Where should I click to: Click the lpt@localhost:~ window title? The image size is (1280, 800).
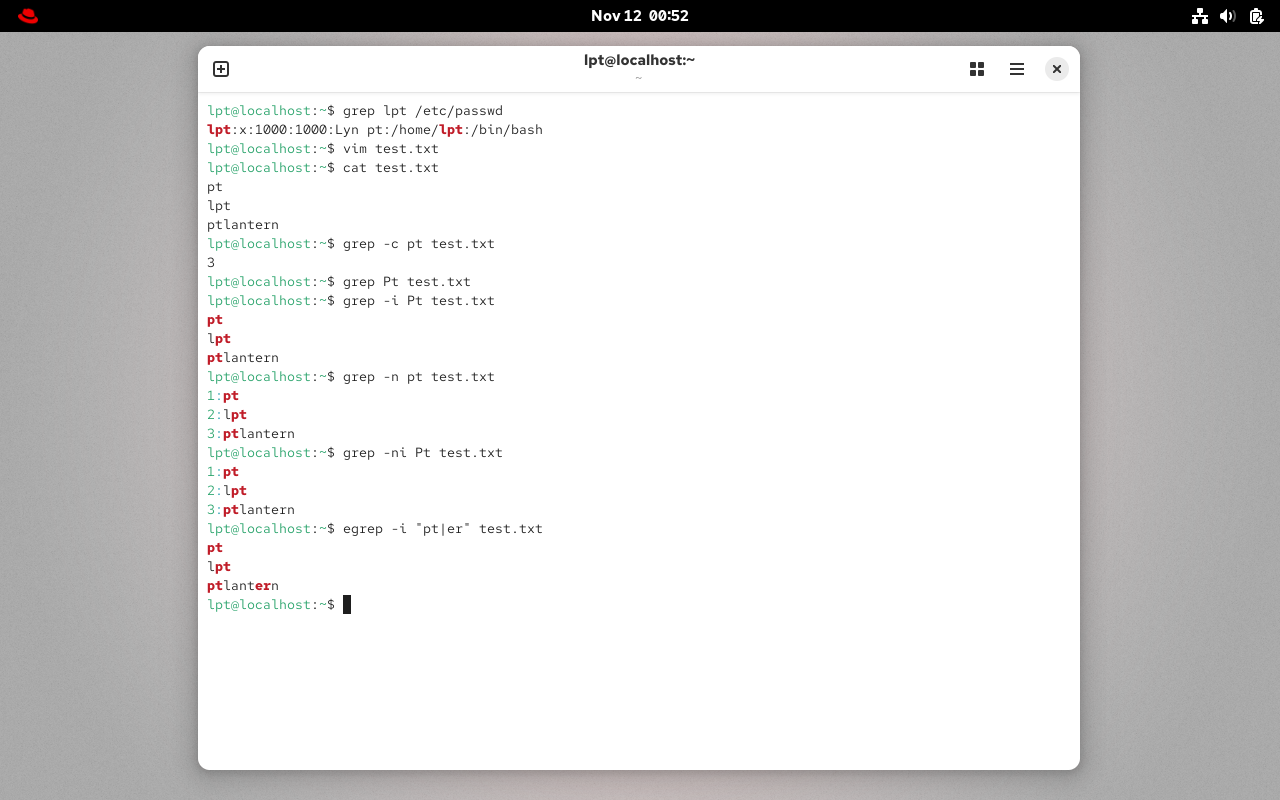coord(639,60)
